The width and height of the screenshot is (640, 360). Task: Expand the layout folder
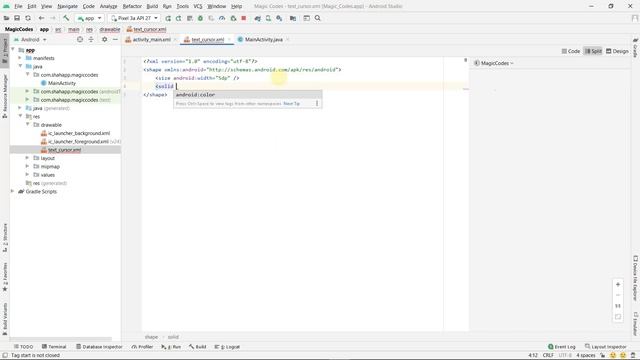point(27,158)
